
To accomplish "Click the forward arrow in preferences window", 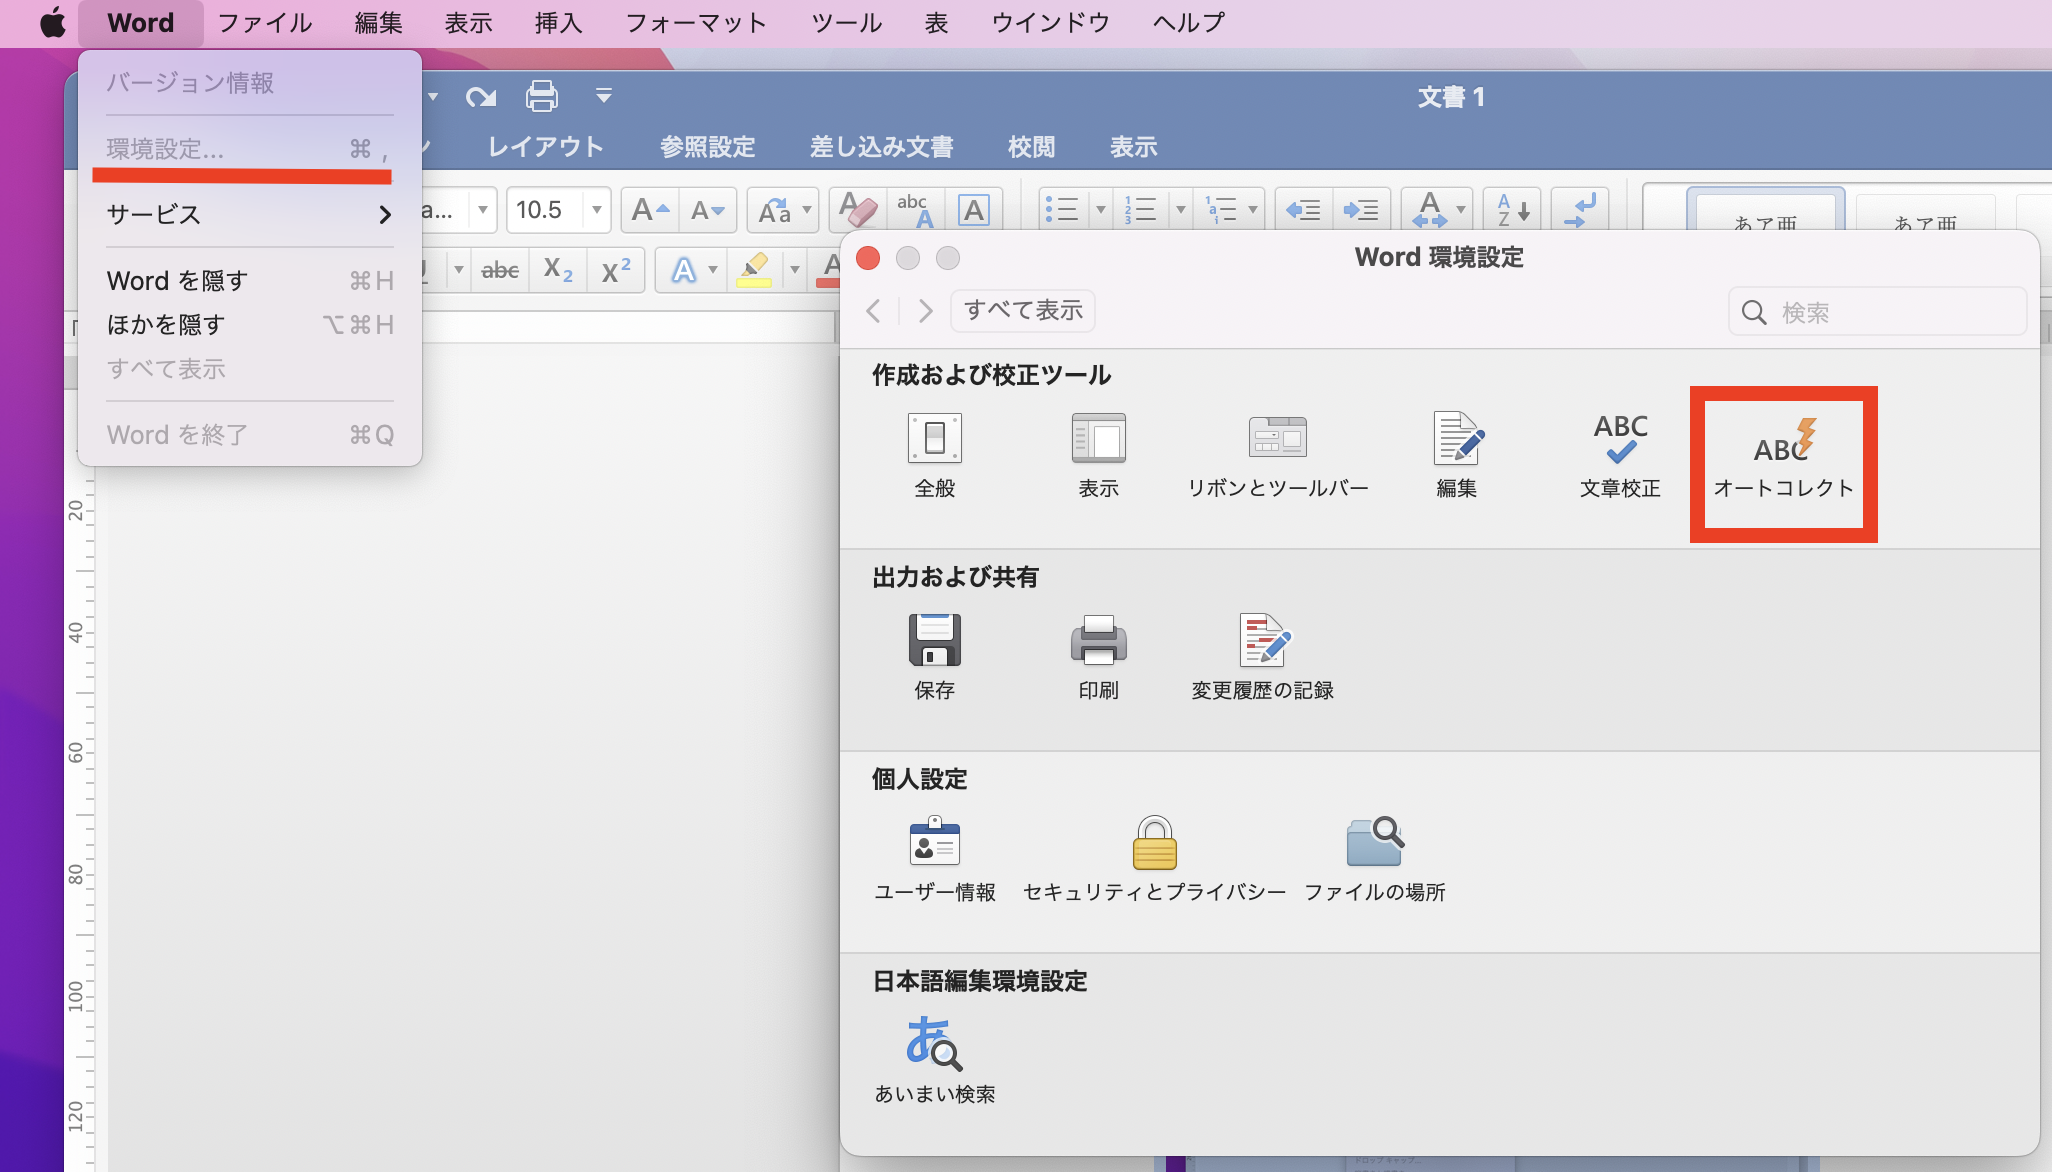I will tap(926, 311).
